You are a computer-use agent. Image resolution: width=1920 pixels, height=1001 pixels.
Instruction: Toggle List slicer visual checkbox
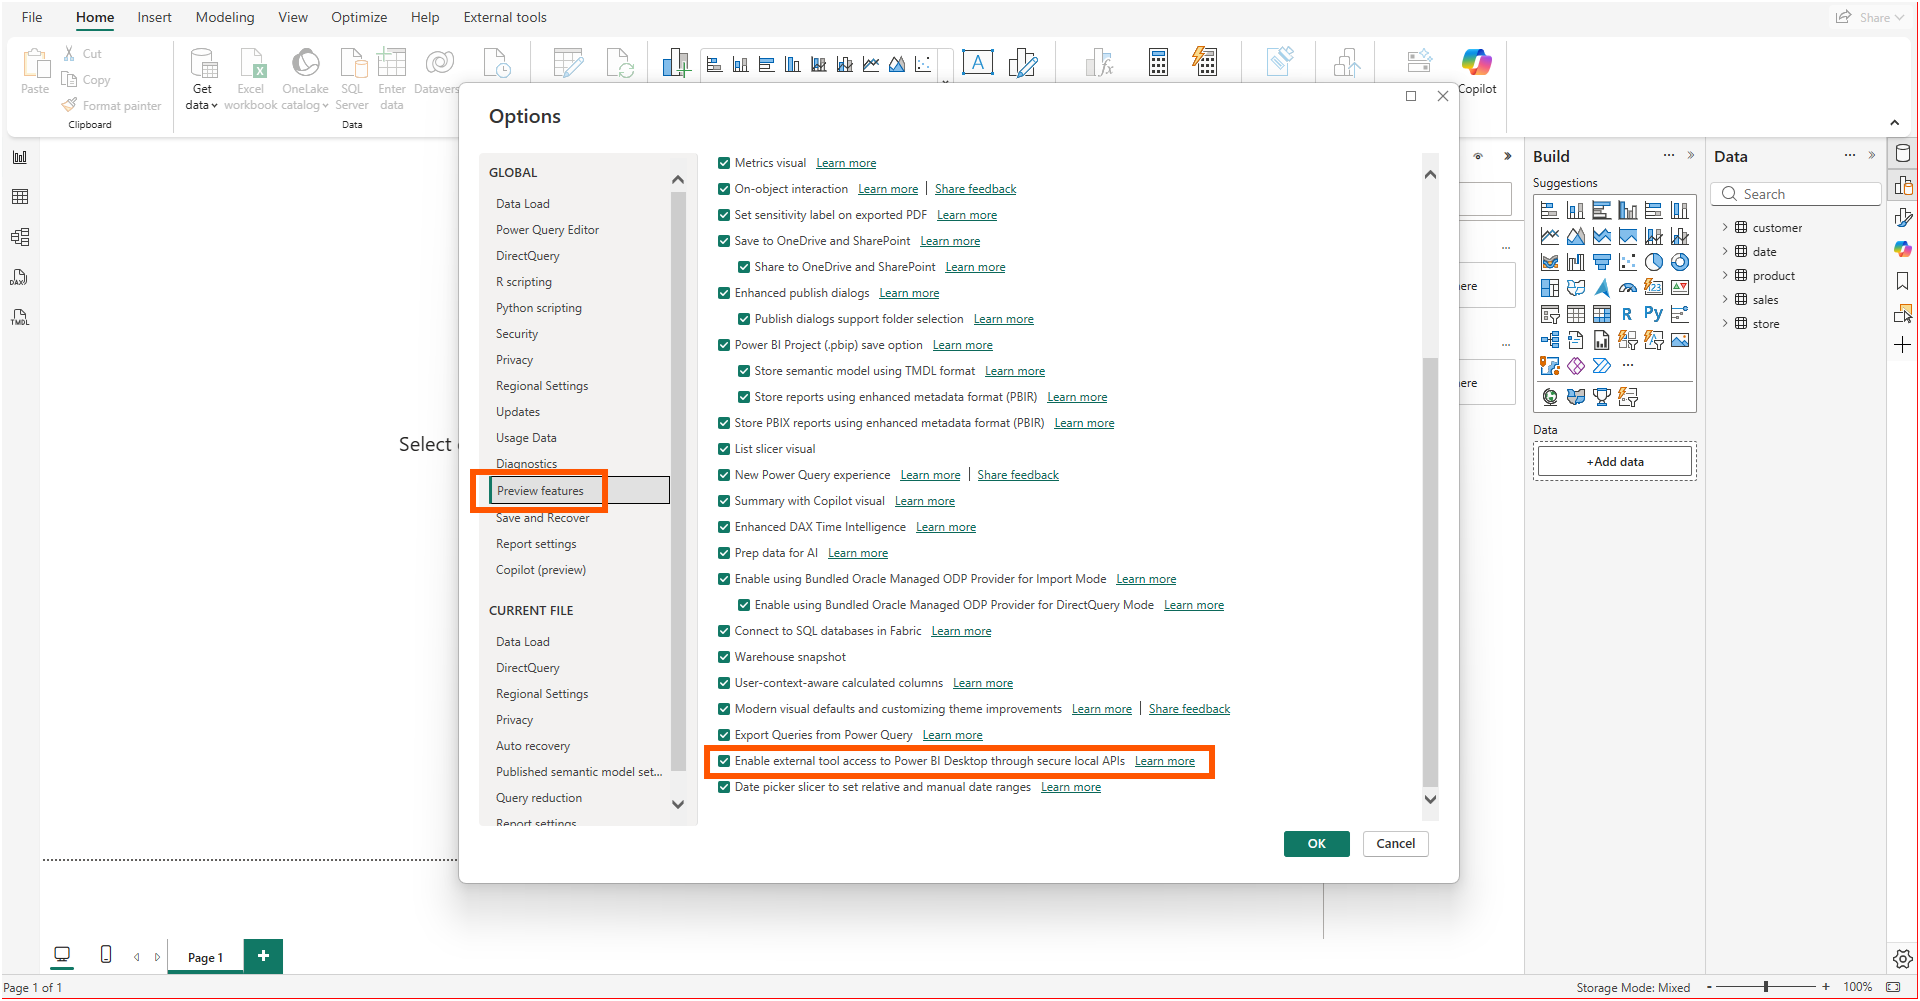724,449
